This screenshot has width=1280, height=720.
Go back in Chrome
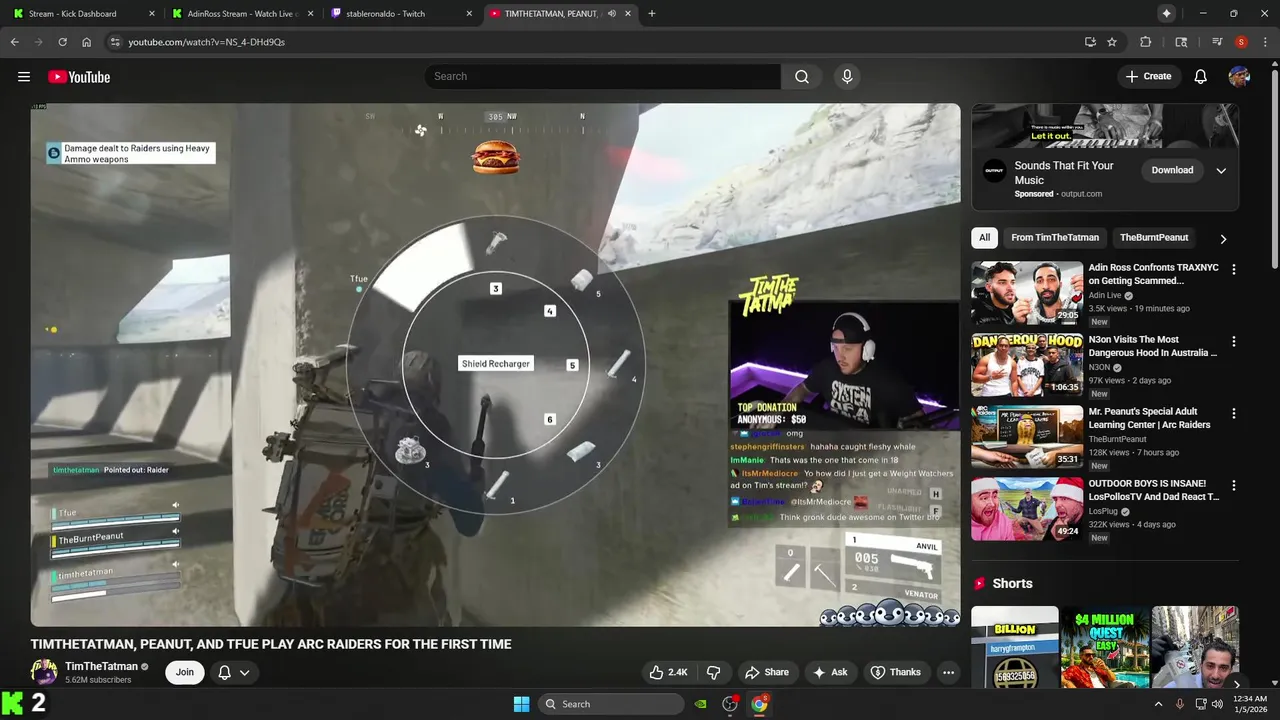click(x=14, y=42)
